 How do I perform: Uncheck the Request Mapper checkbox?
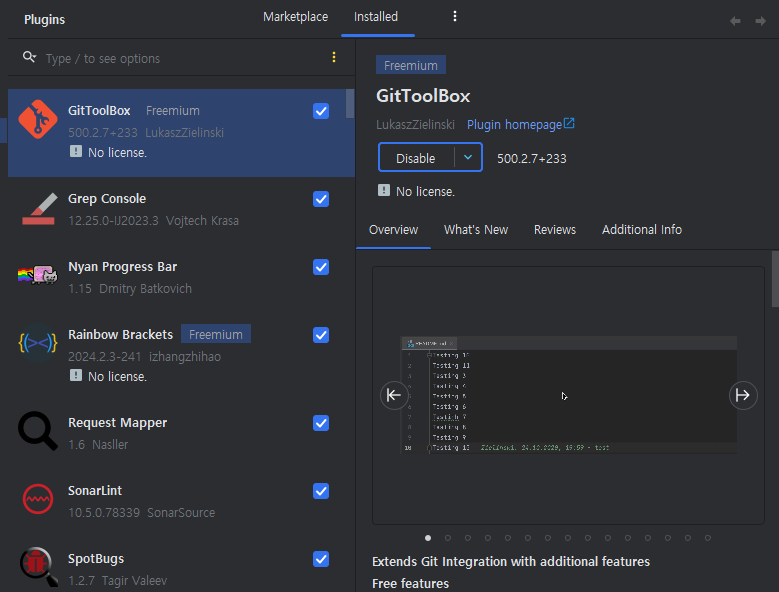[x=321, y=423]
